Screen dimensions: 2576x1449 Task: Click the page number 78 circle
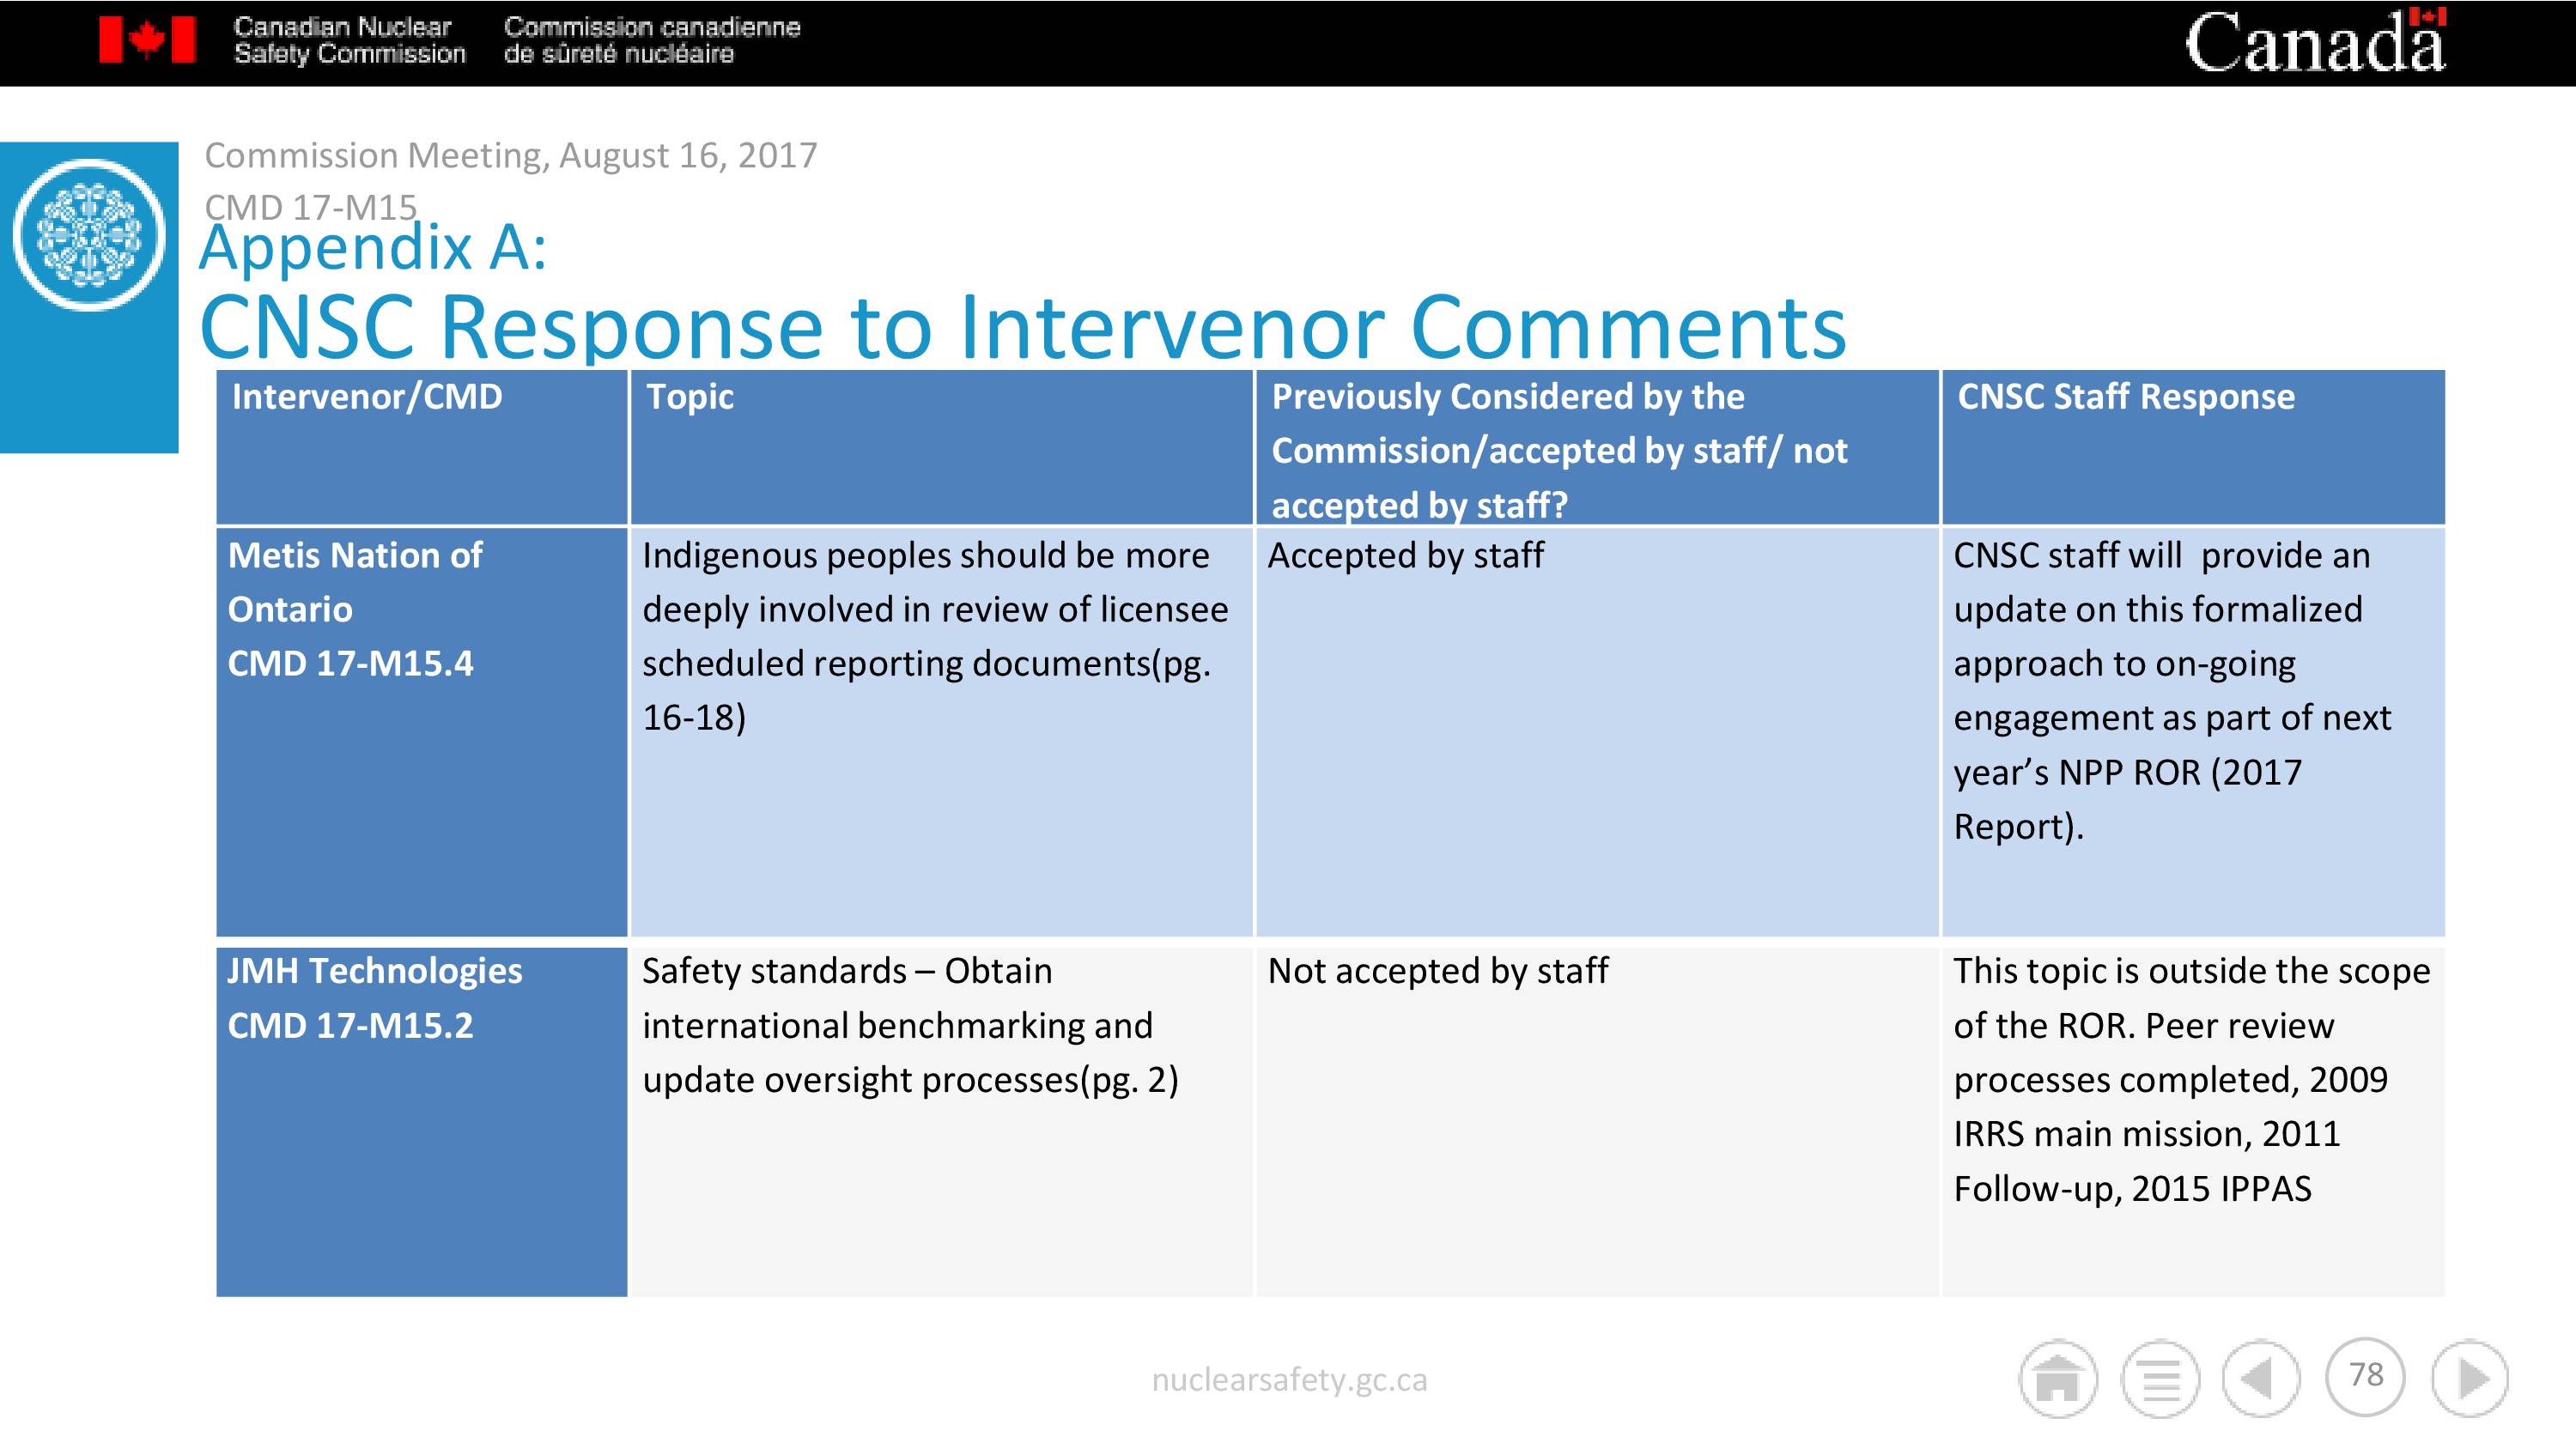[x=2366, y=1376]
